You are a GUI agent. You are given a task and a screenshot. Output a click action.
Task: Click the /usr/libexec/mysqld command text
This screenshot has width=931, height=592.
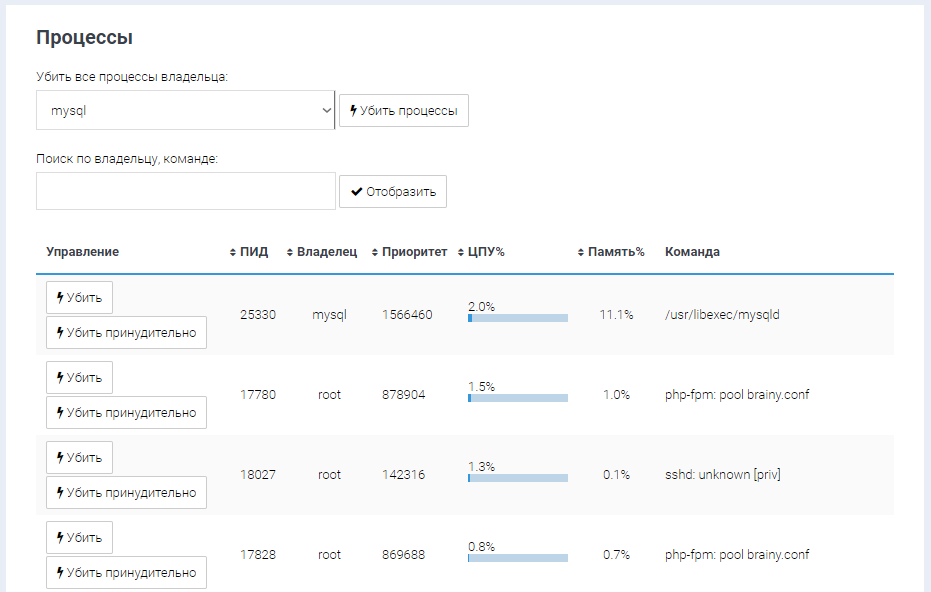click(x=721, y=314)
